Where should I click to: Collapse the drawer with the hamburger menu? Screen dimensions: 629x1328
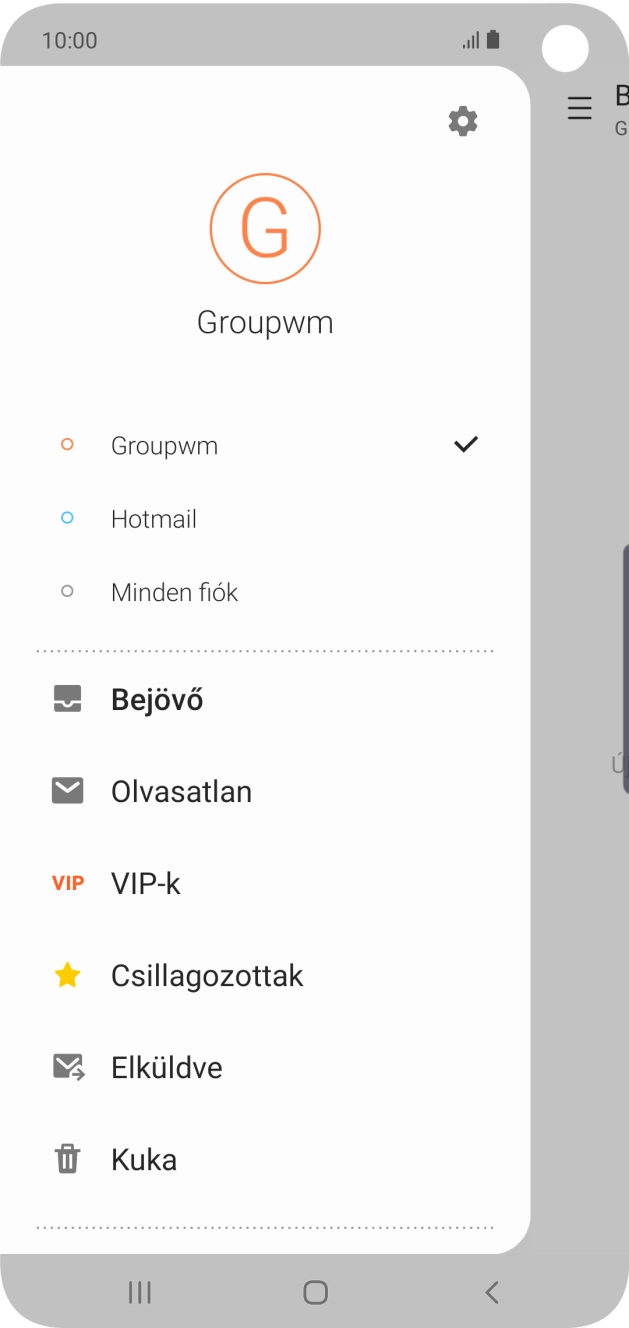[x=579, y=108]
